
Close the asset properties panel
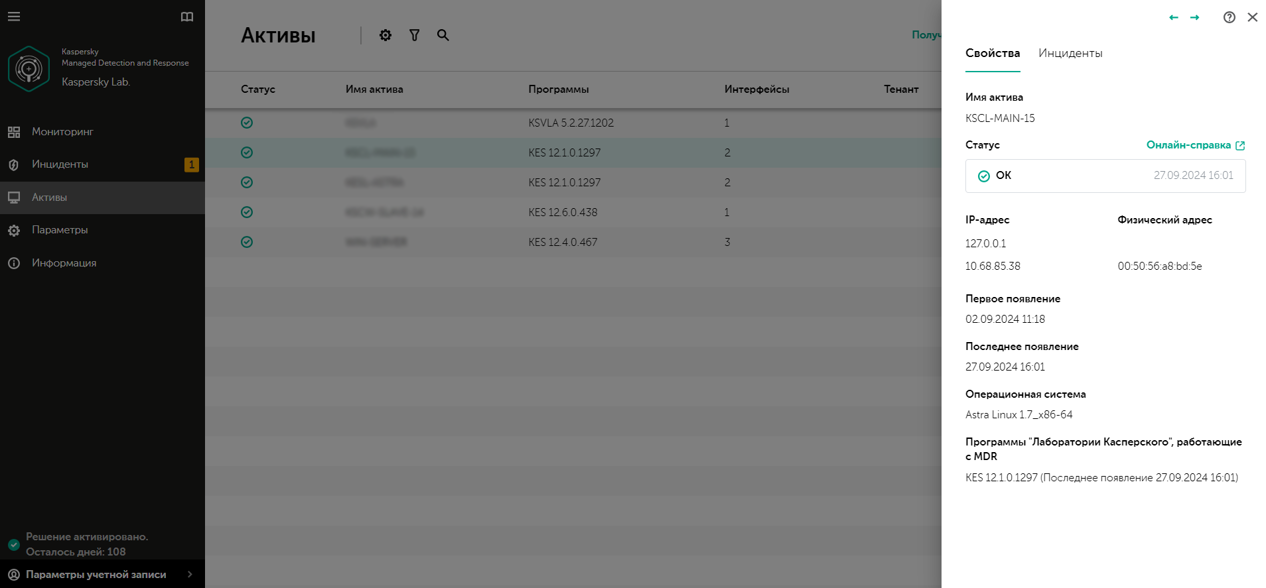(x=1252, y=17)
